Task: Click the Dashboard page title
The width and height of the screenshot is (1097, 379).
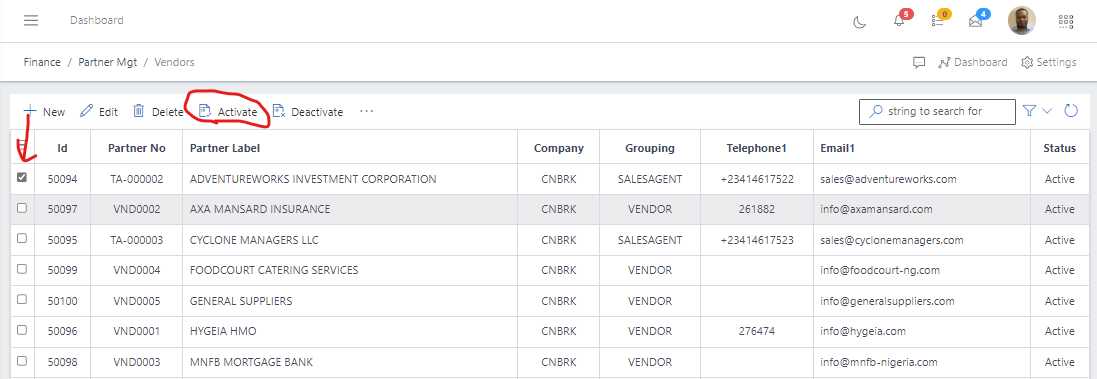Action: coord(97,20)
